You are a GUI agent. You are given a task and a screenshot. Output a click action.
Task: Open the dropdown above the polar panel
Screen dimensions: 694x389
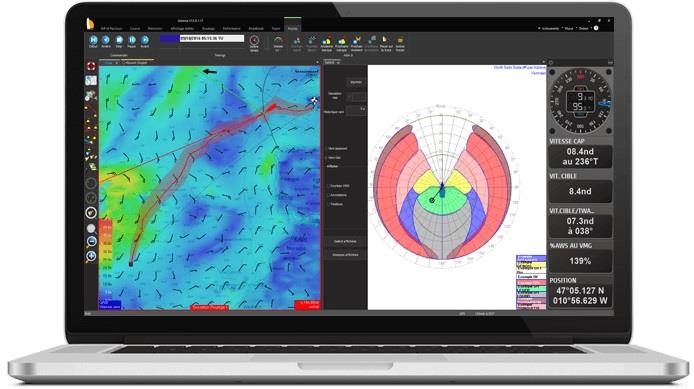click(x=332, y=63)
